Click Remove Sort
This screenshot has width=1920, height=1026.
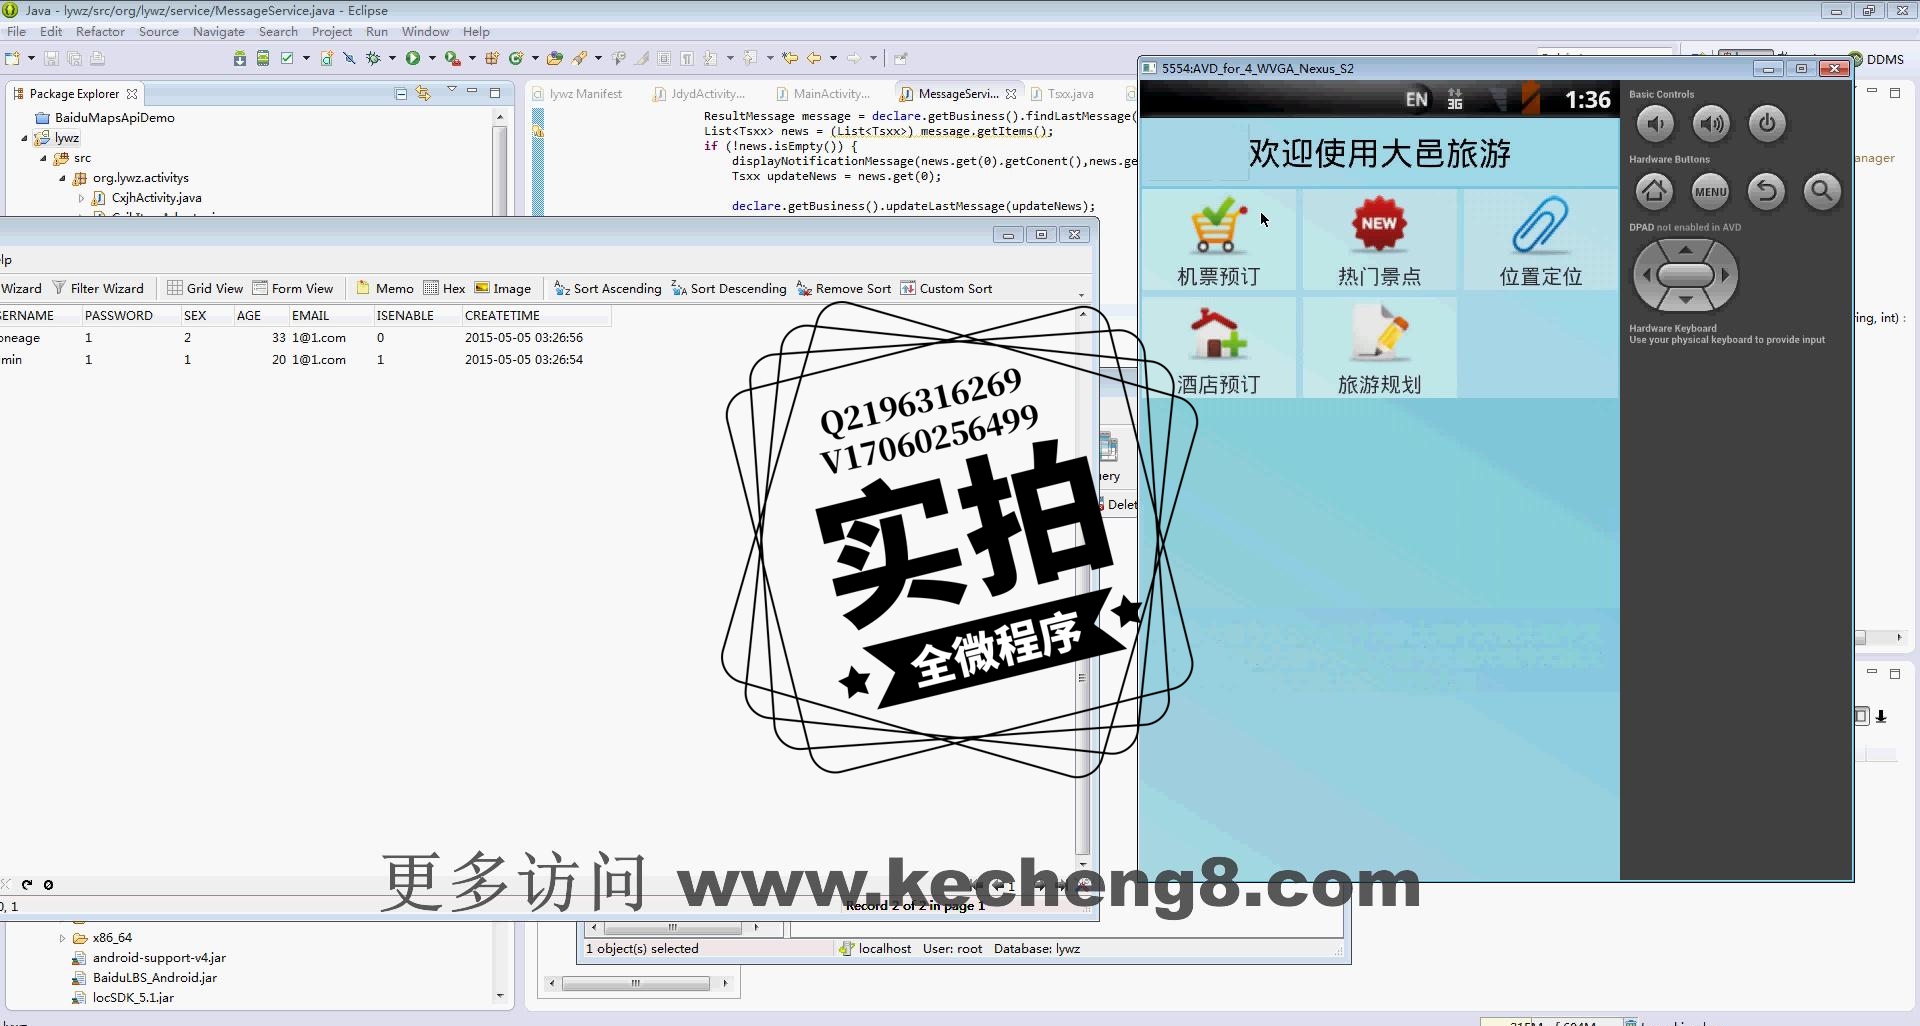click(843, 288)
